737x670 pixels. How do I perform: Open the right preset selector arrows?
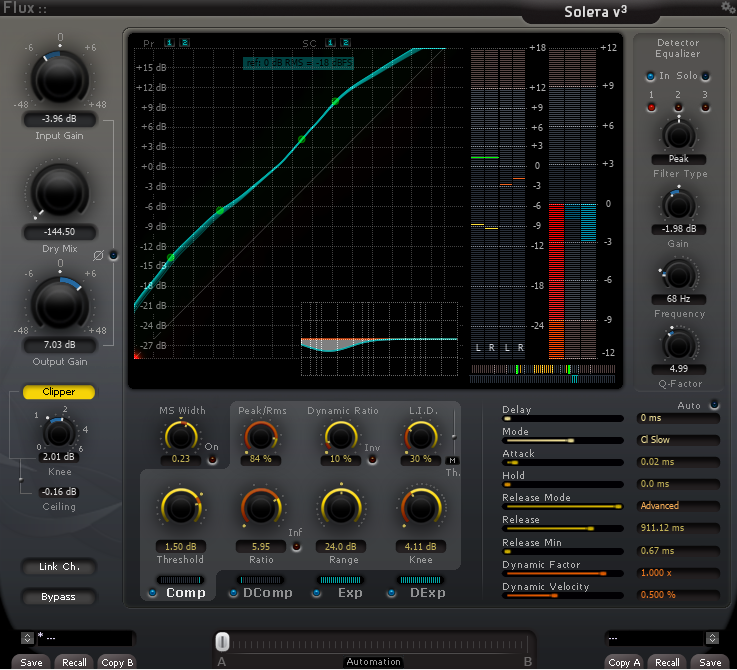[x=713, y=638]
